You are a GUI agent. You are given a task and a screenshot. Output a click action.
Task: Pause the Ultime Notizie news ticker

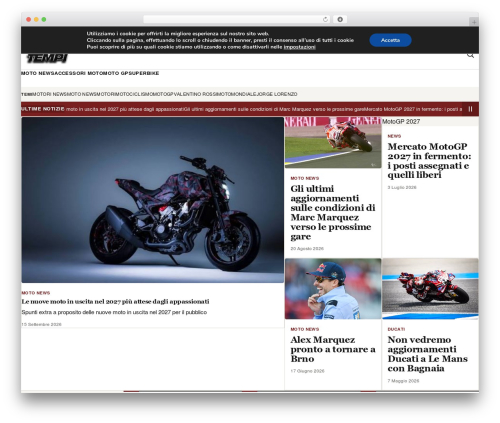(x=470, y=109)
